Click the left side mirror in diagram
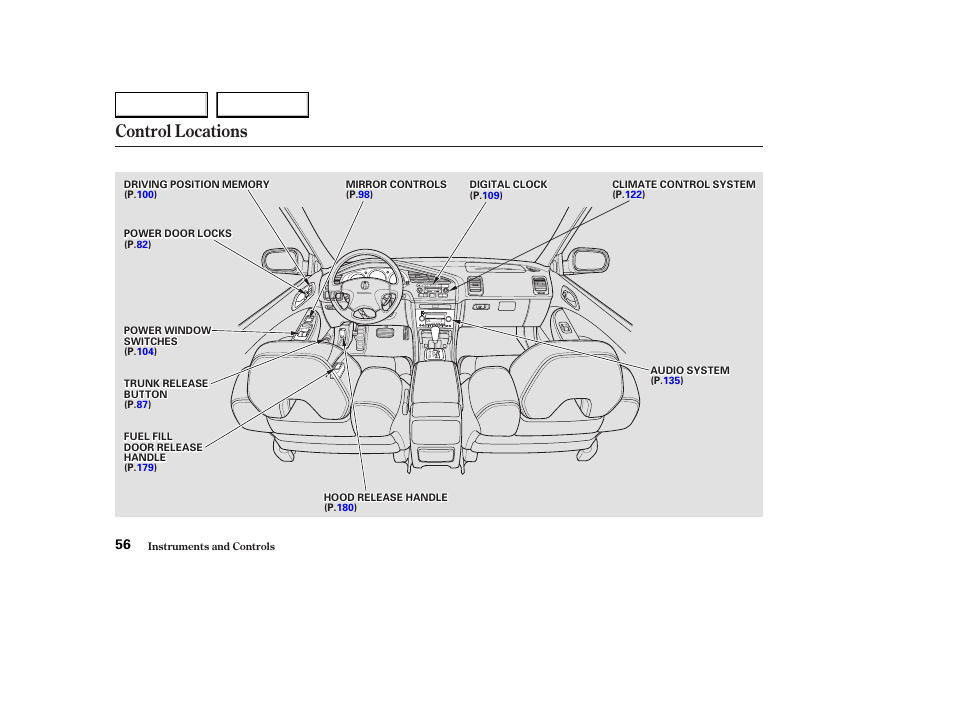The image size is (954, 710). 284,260
